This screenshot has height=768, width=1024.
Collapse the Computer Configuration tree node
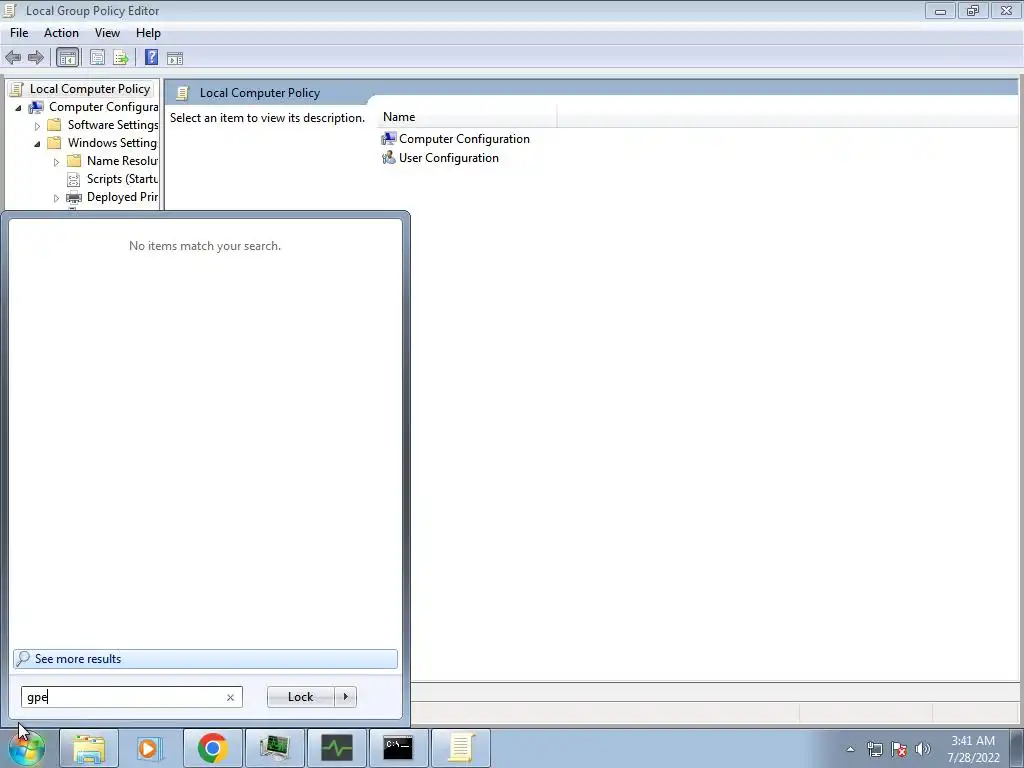pyautogui.click(x=18, y=108)
